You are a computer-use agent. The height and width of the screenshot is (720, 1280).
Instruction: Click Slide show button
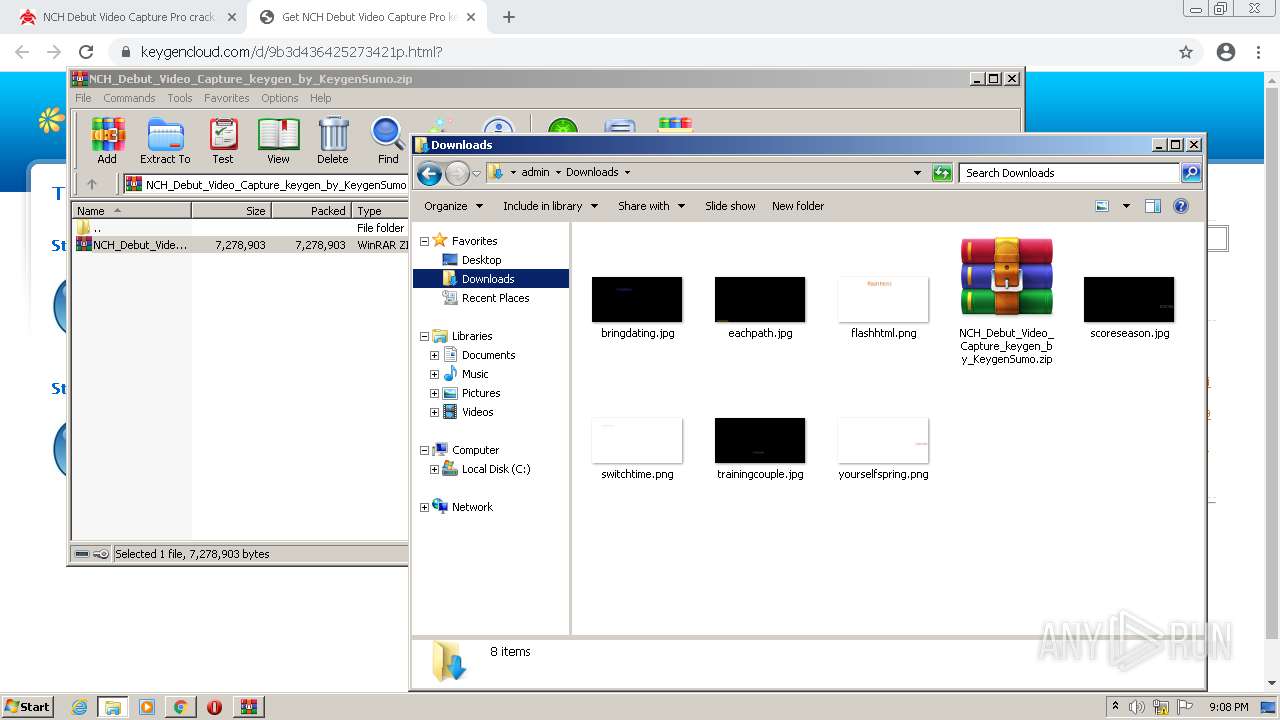coord(730,206)
